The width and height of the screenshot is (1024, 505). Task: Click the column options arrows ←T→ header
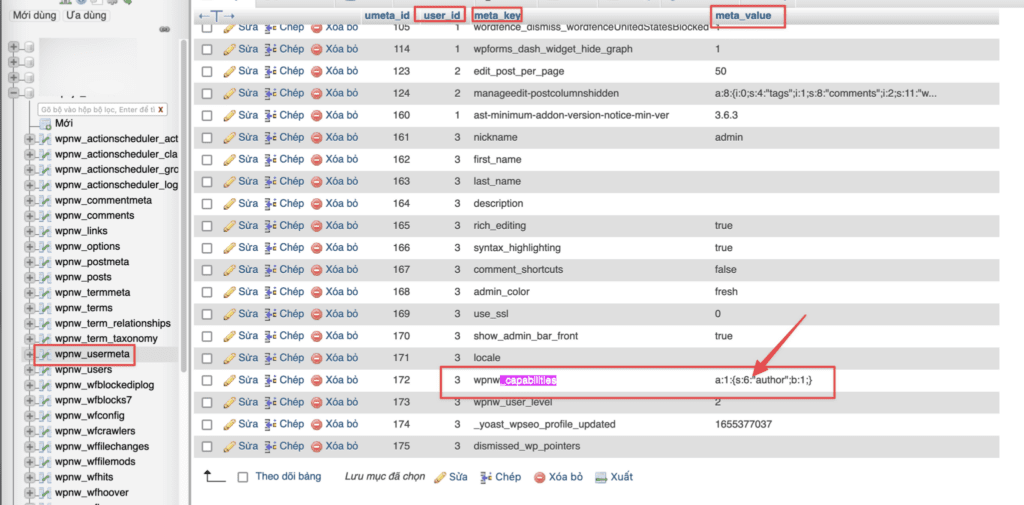coord(216,15)
